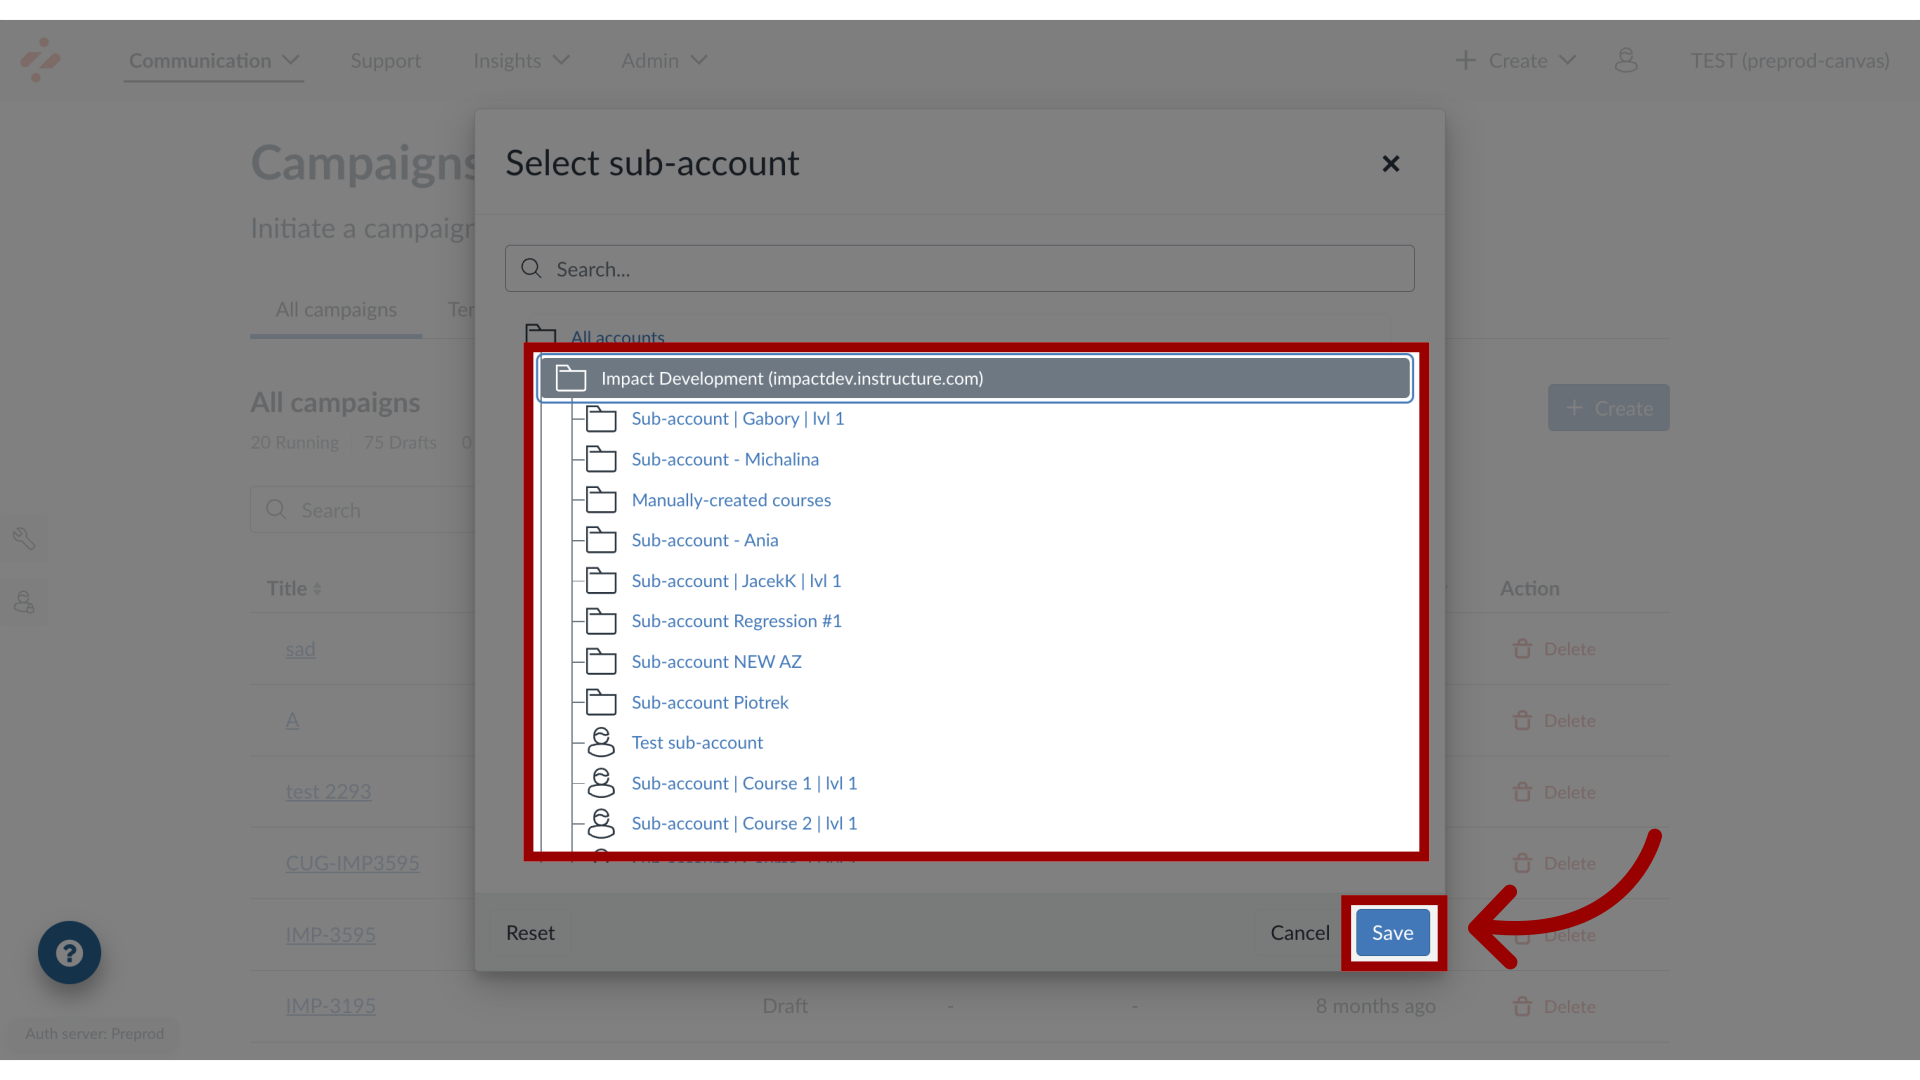Click the blue help question mark button
Image resolution: width=1920 pixels, height=1080 pixels.
tap(69, 952)
